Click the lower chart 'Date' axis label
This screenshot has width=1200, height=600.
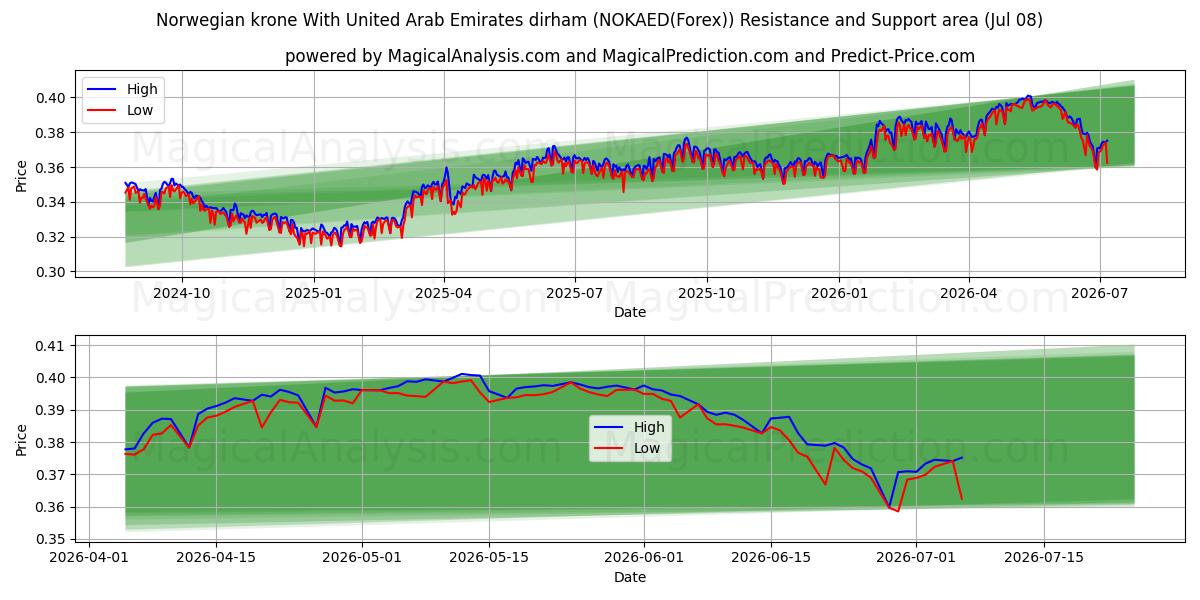click(630, 577)
